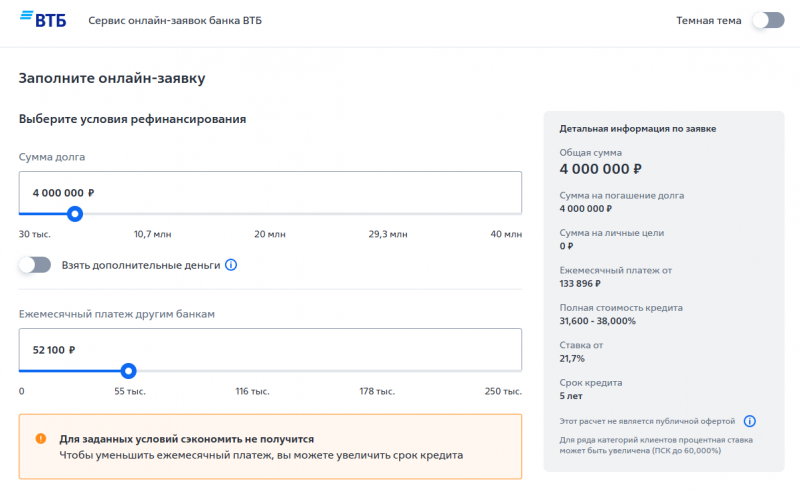Click 'Сервис онлайн-заявок банка ВТБ' header text
Screen dimensions: 800x492
point(175,21)
